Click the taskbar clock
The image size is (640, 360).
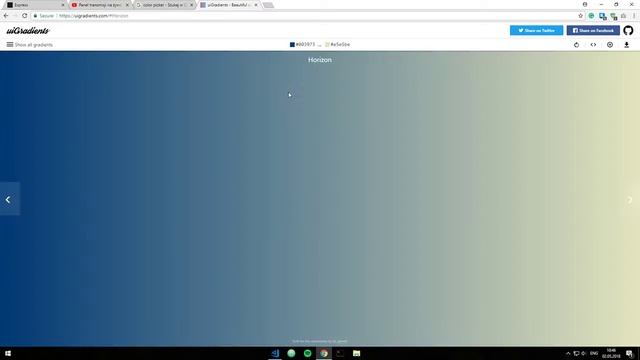click(x=611, y=353)
